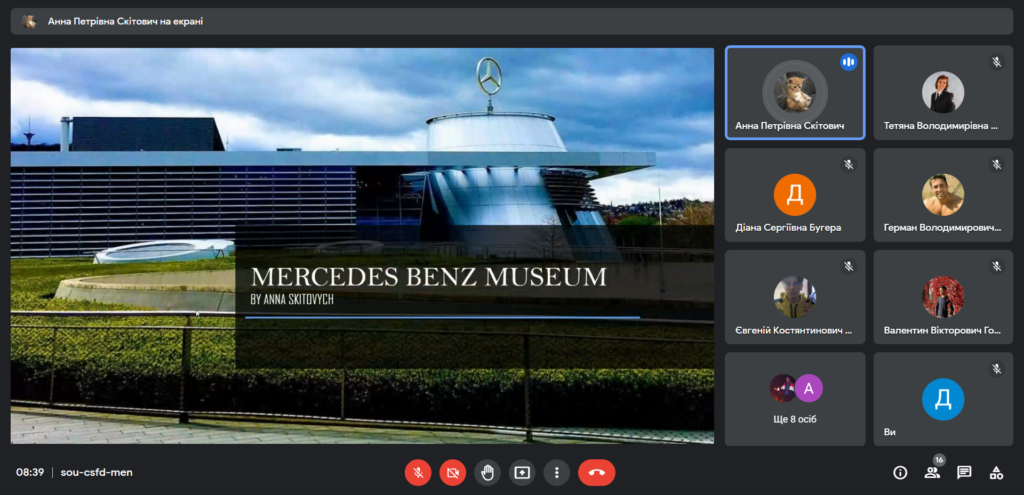Click the present screen button
Screen dimensions: 1024x495
click(x=522, y=472)
